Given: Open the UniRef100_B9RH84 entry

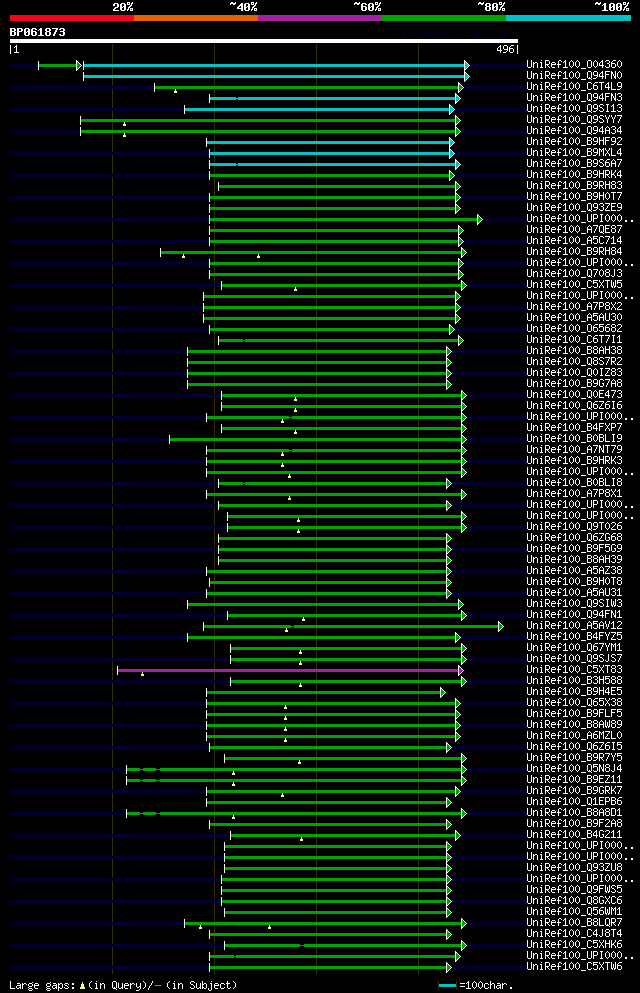Looking at the screenshot, I should (574, 251).
